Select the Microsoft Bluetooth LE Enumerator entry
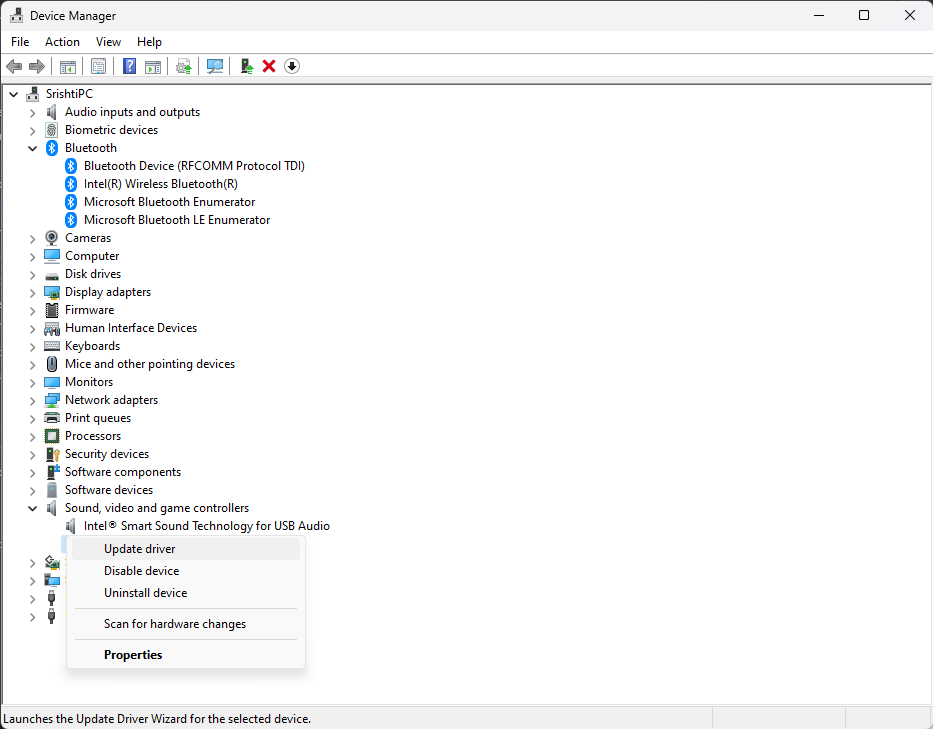The width and height of the screenshot is (933, 729). pos(177,220)
